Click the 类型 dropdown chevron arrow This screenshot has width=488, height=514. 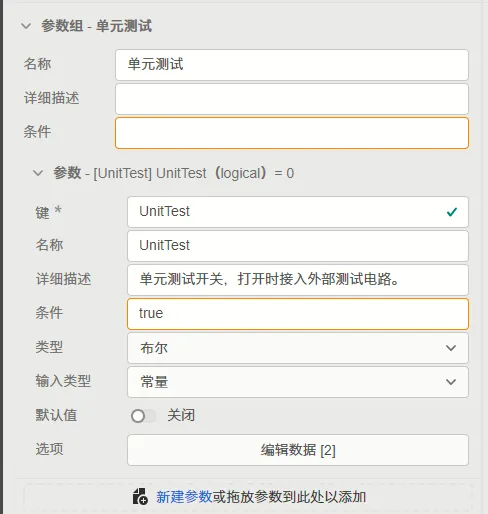pos(451,348)
